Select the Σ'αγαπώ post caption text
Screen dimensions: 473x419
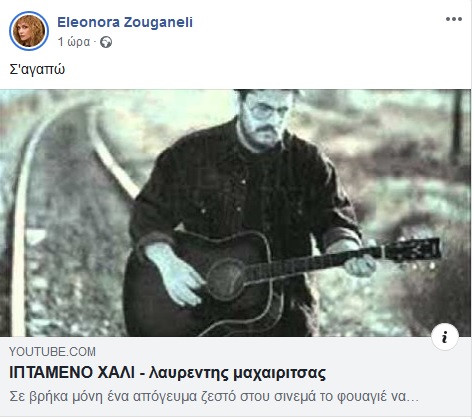point(37,69)
